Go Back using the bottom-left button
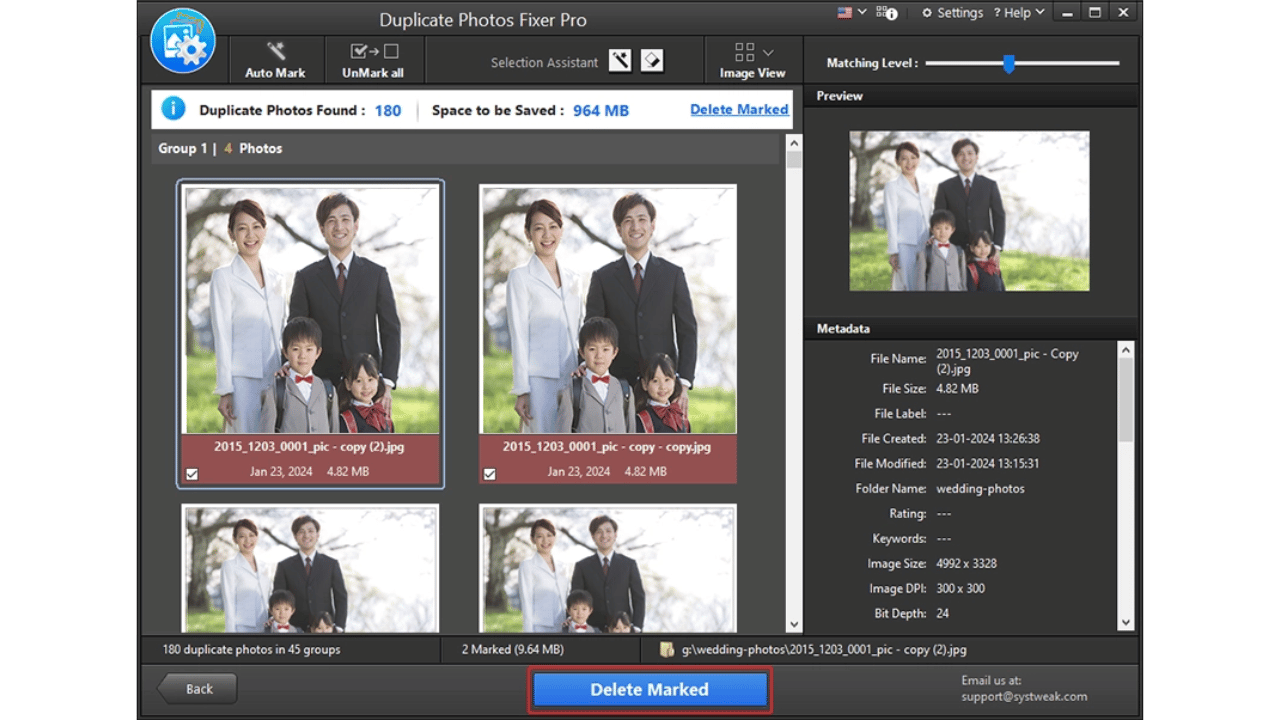The image size is (1280, 720). point(197,688)
